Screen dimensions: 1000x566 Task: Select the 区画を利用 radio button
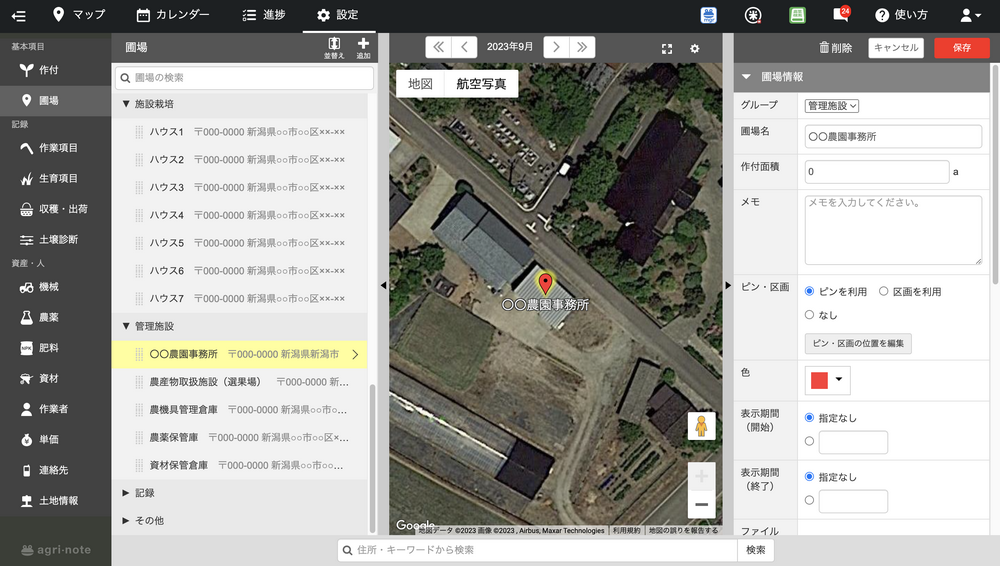point(883,291)
